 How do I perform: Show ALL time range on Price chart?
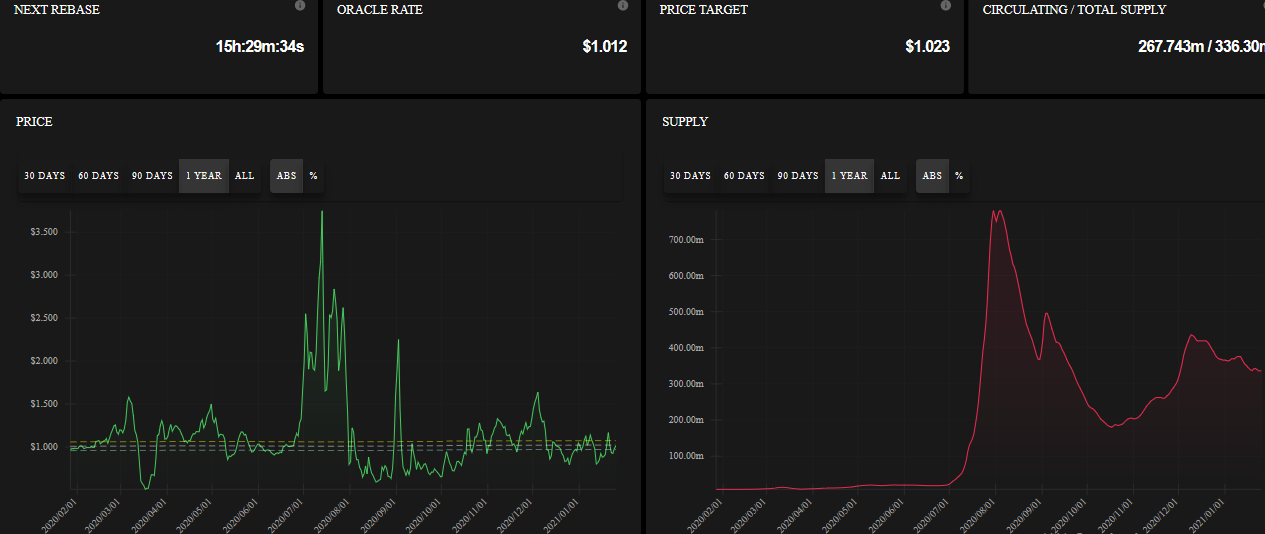245,176
